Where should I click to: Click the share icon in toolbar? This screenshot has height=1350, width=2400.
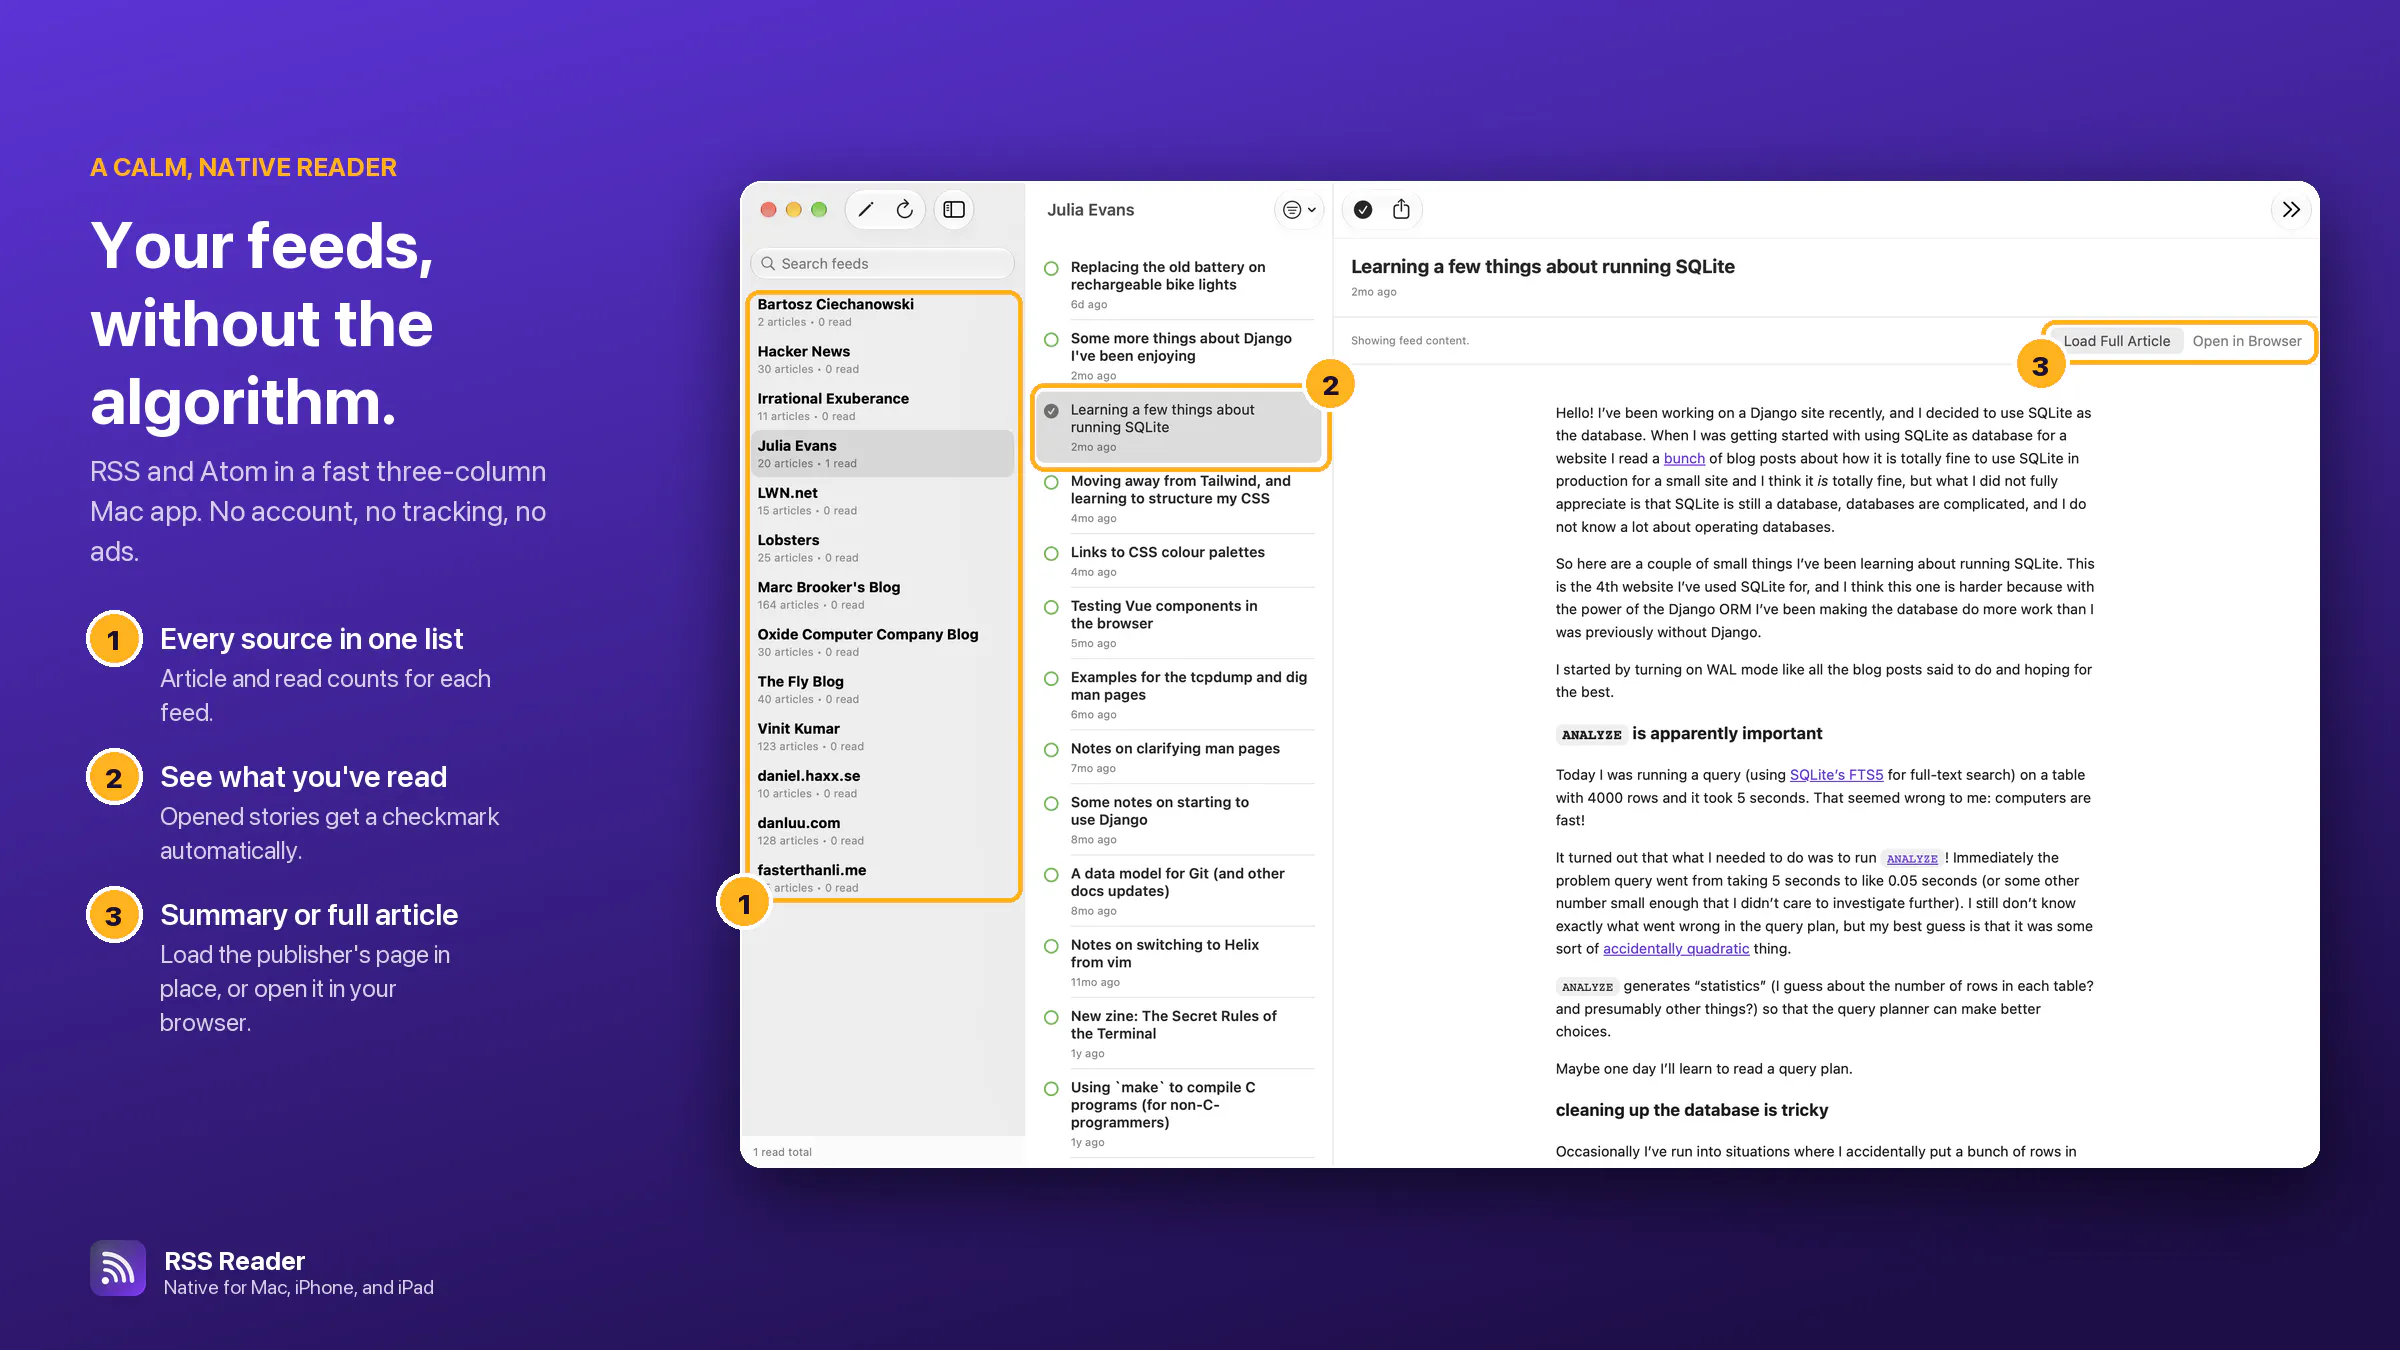[x=1401, y=210]
